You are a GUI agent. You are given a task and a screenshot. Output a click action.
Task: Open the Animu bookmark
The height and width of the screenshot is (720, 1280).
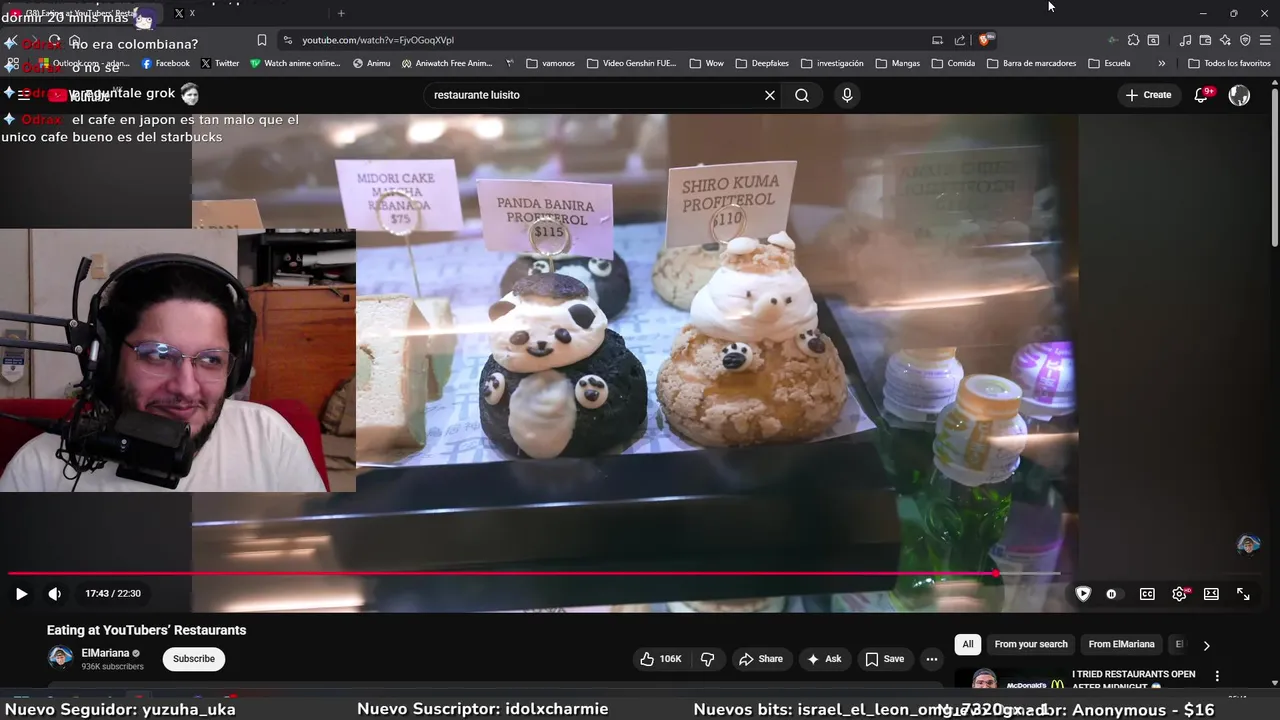point(371,63)
